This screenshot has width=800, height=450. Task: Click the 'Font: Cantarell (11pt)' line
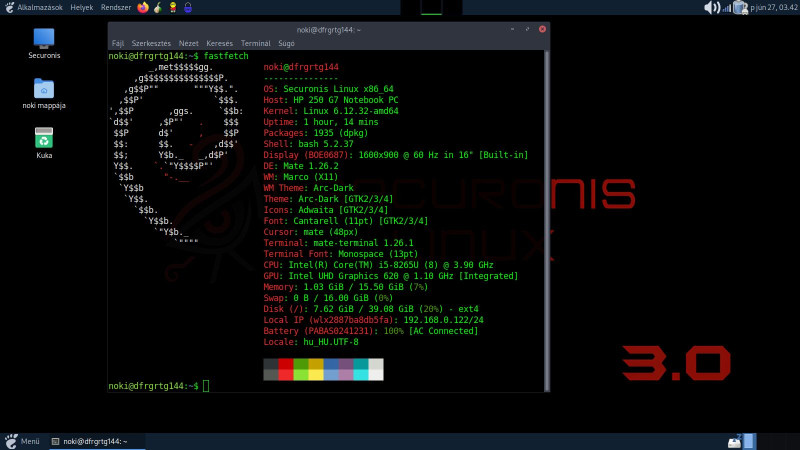click(x=346, y=221)
